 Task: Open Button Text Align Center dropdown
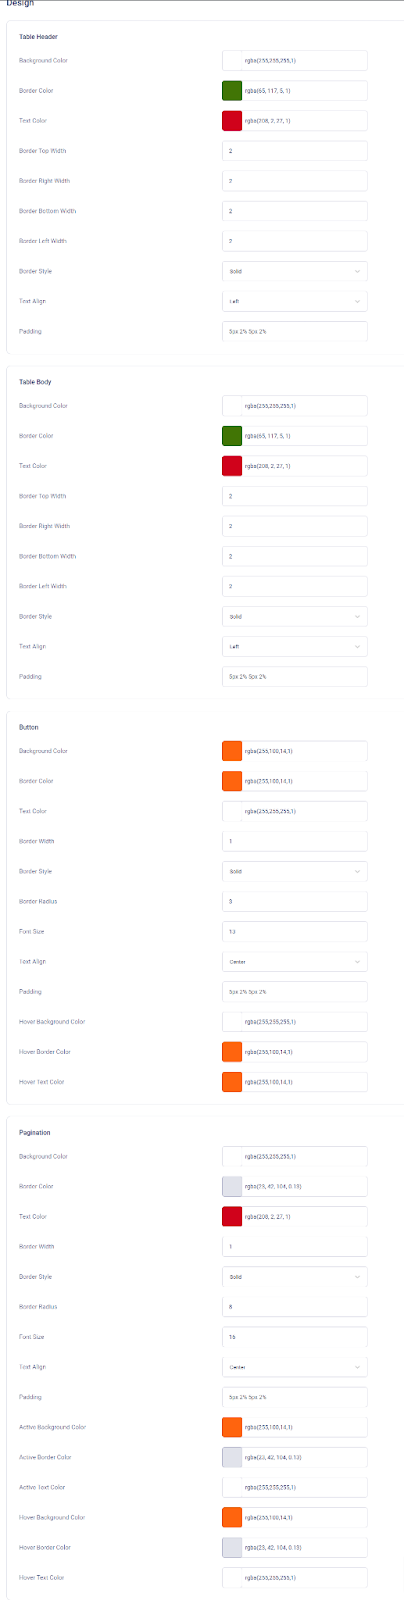click(x=295, y=962)
